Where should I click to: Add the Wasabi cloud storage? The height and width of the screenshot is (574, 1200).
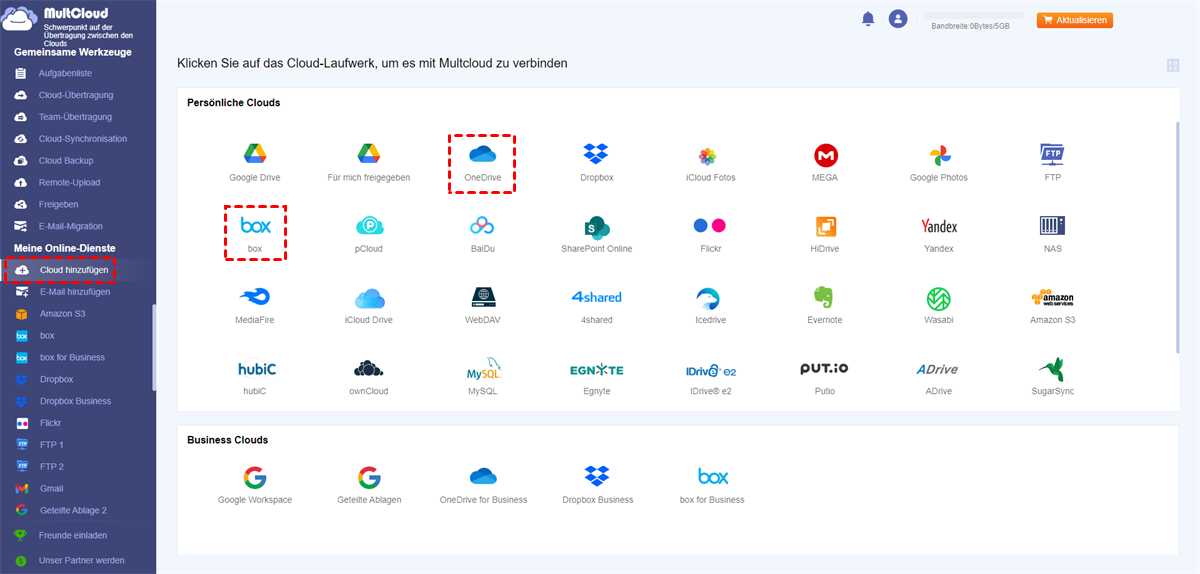click(939, 306)
